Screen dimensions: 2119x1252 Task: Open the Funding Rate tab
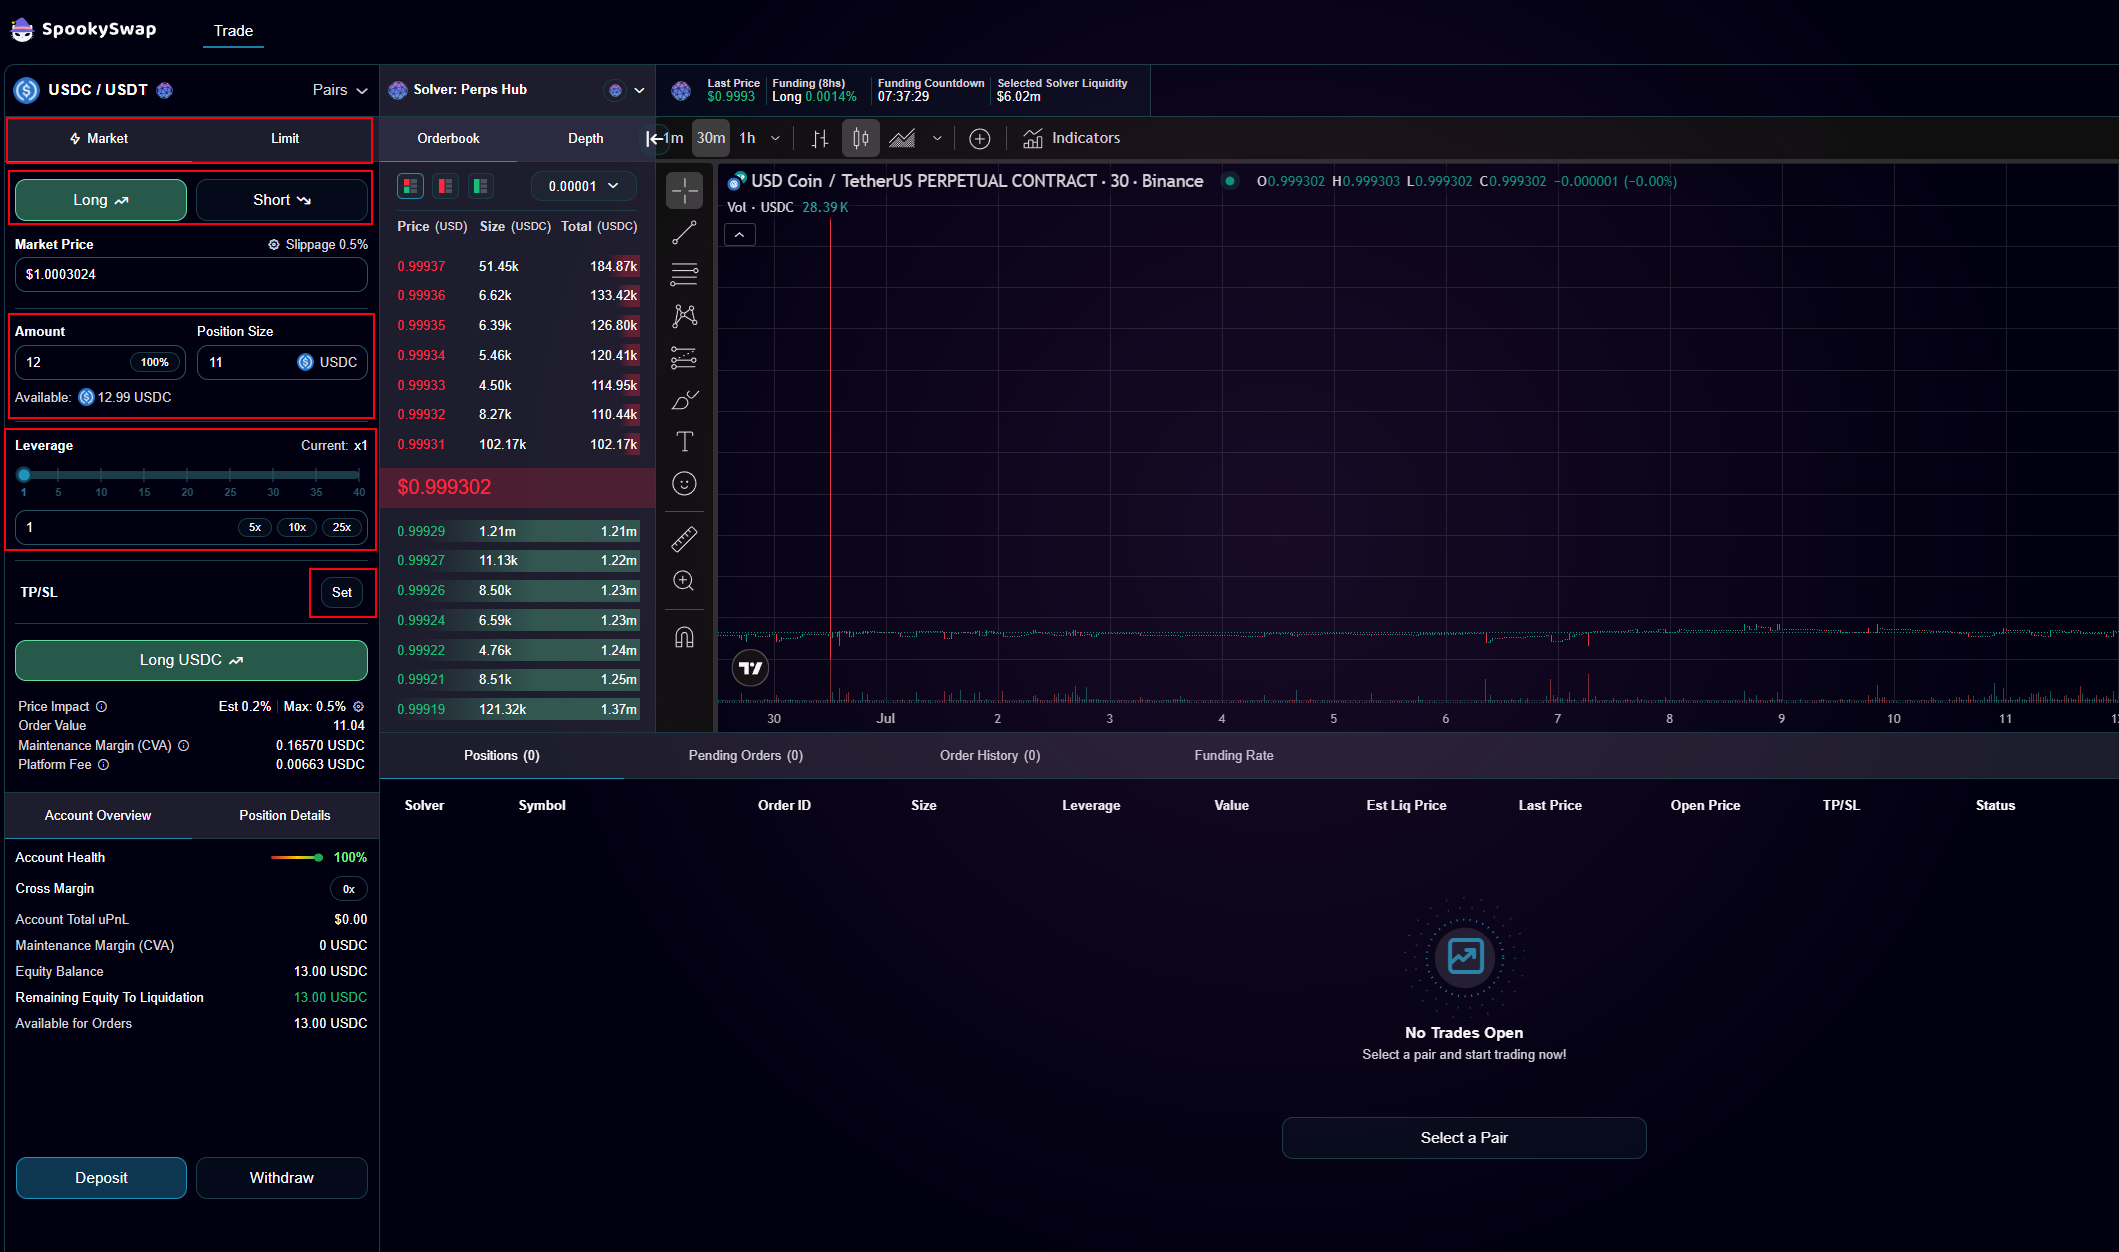1233,755
